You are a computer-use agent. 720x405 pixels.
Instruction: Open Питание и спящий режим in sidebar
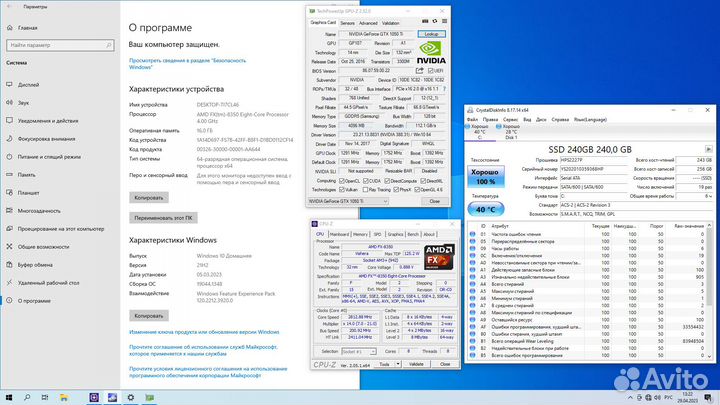coord(49,157)
